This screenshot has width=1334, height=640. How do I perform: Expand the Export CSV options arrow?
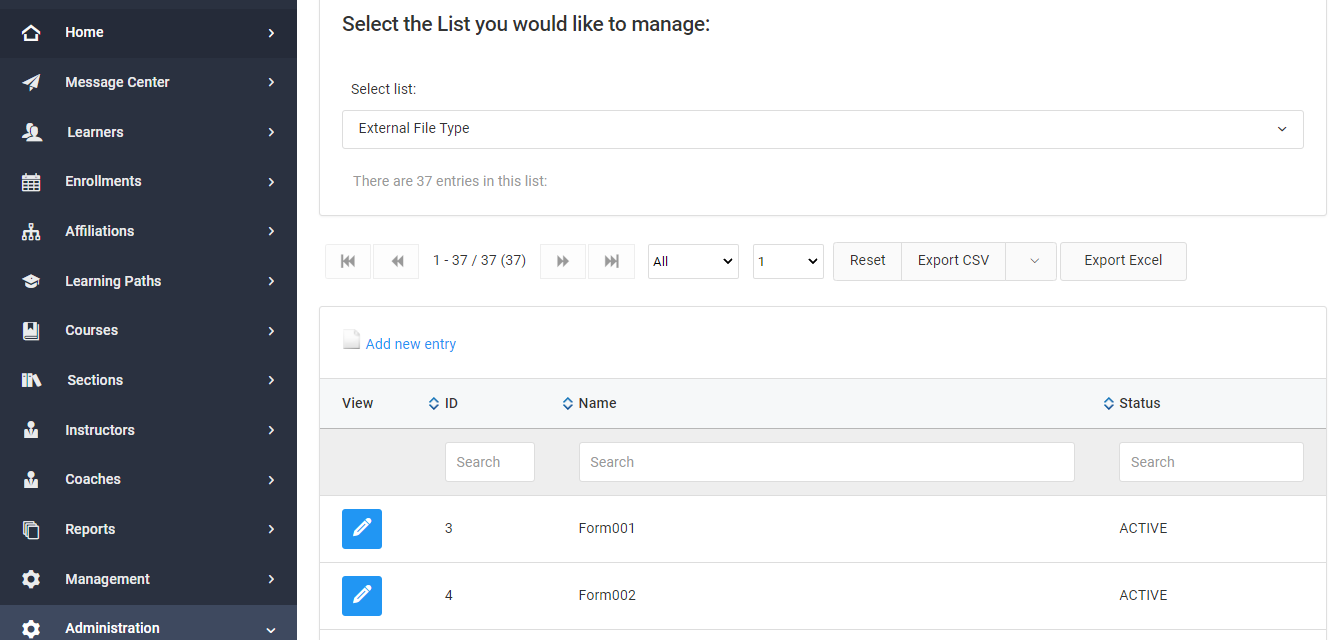[x=1034, y=261]
